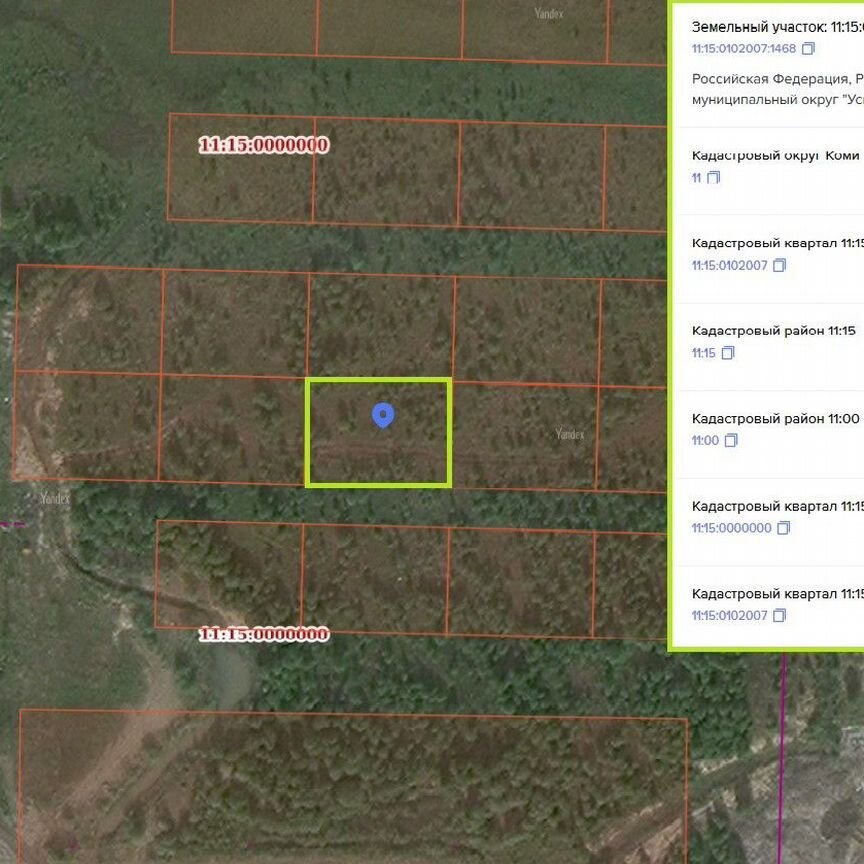Copy quarter code 11:15:0000000 in panel

[784, 528]
